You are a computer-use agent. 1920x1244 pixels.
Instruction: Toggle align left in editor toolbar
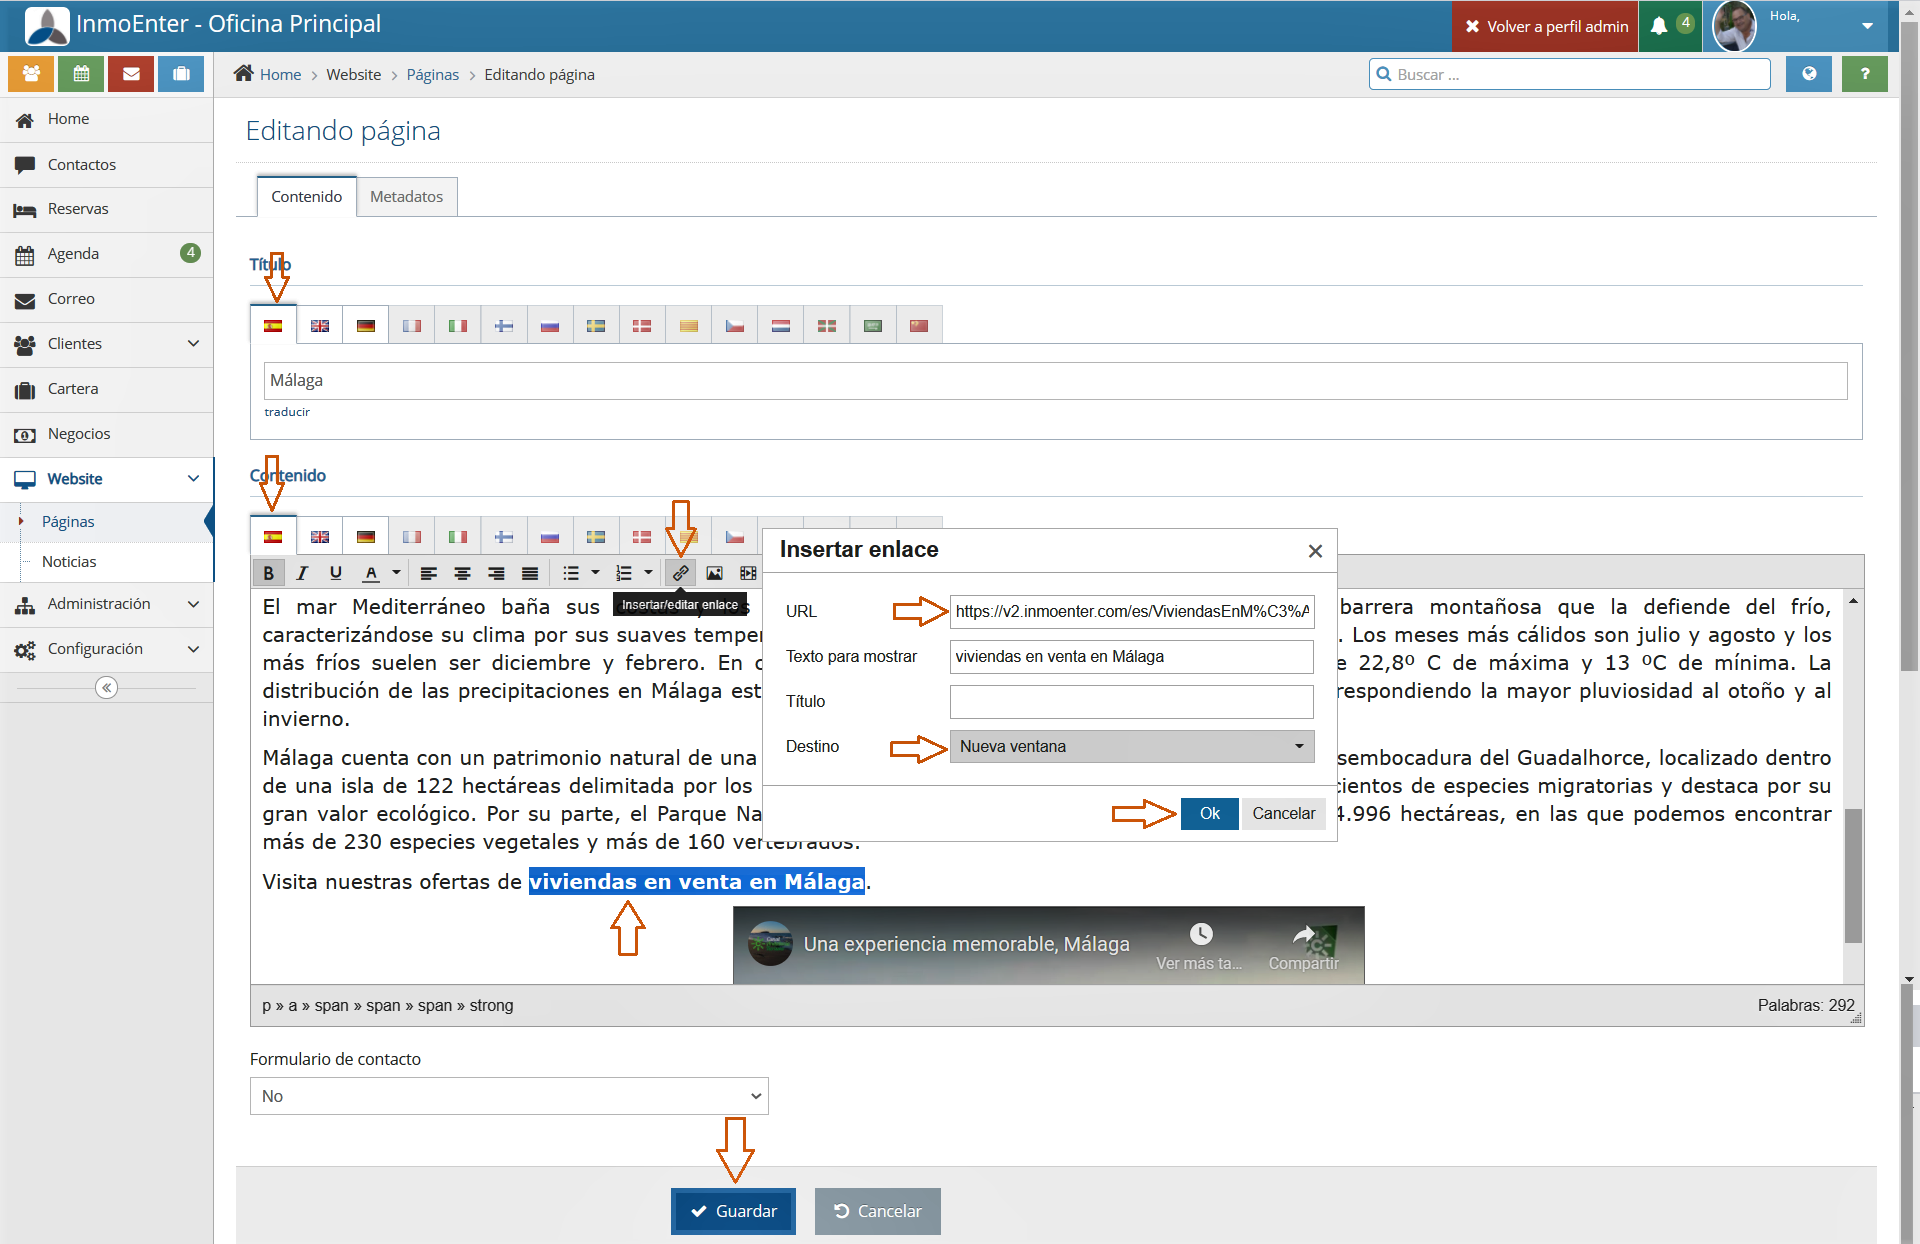point(429,573)
